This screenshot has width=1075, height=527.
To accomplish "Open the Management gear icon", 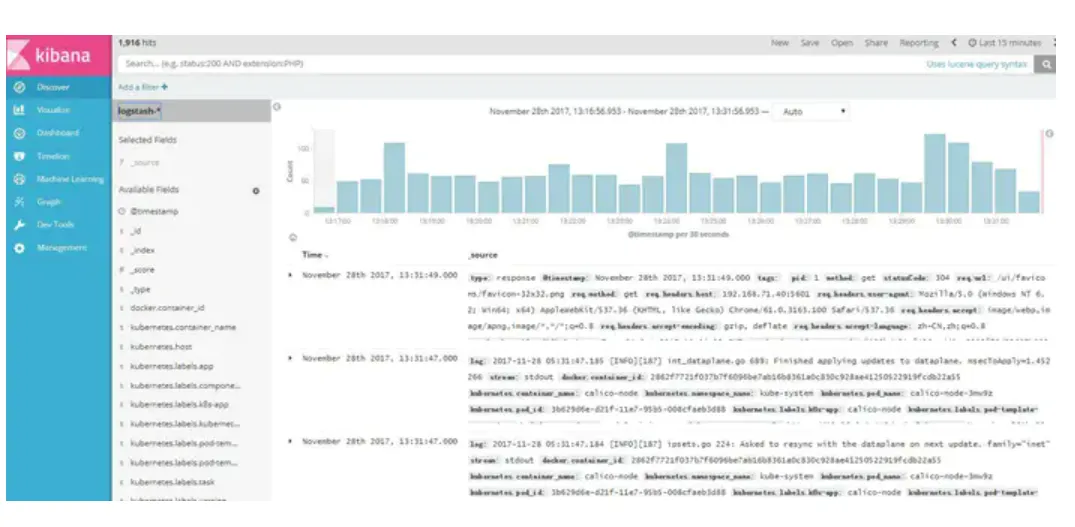I will (20, 247).
